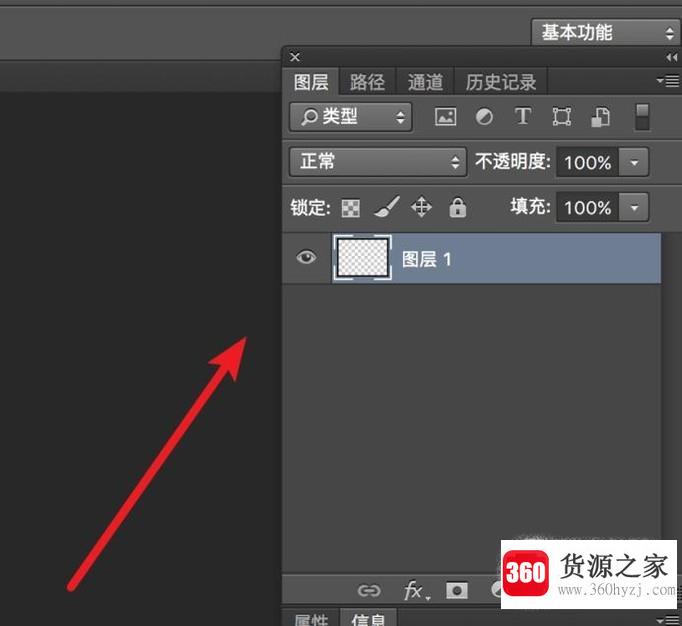Switch to the 图层 tab

coord(311,82)
